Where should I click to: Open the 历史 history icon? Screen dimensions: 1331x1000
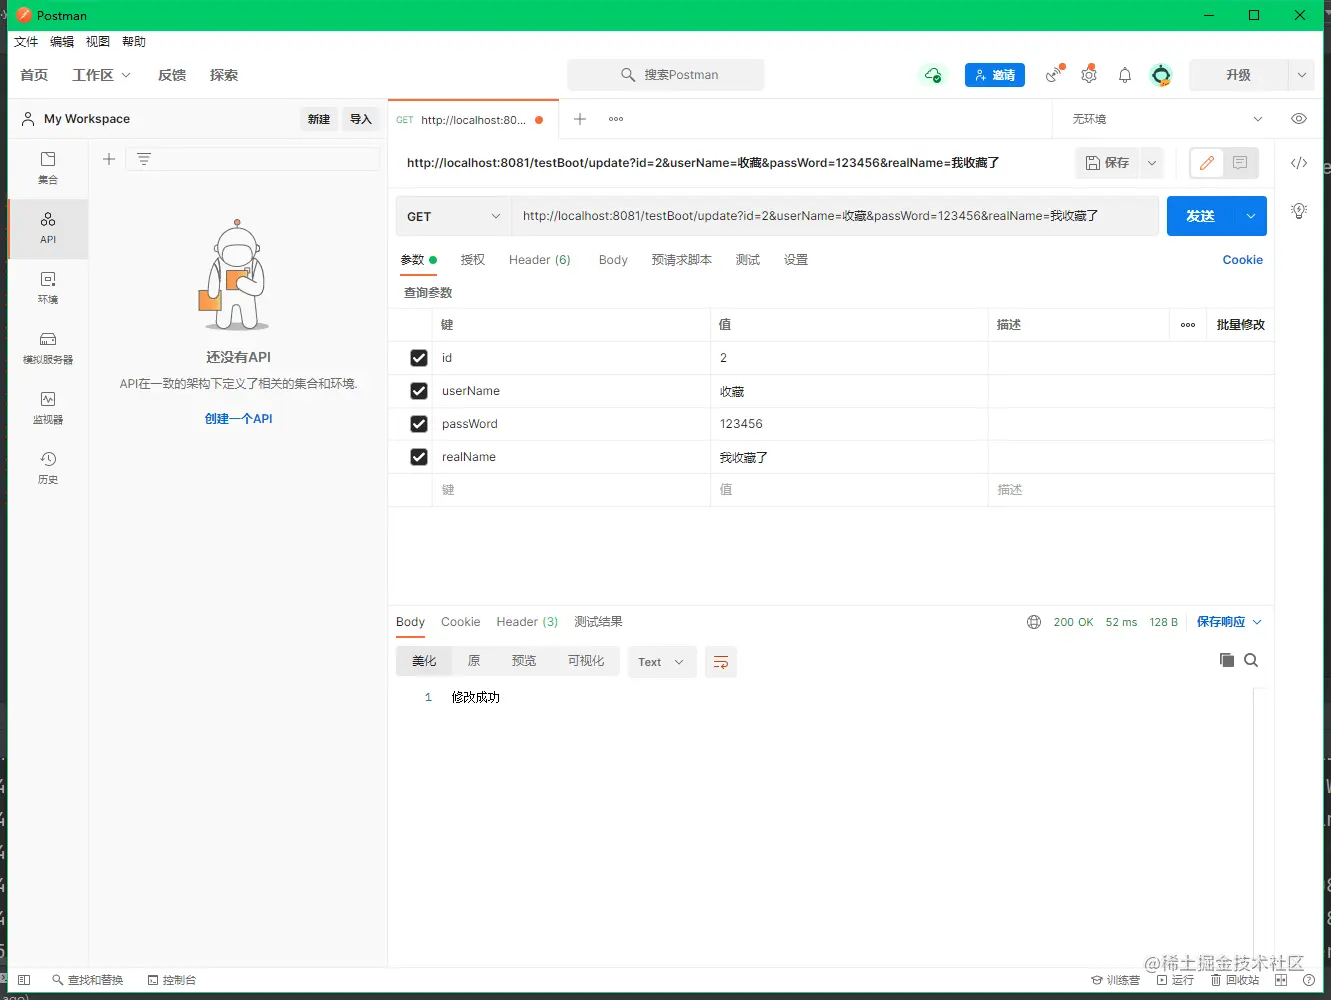[48, 468]
